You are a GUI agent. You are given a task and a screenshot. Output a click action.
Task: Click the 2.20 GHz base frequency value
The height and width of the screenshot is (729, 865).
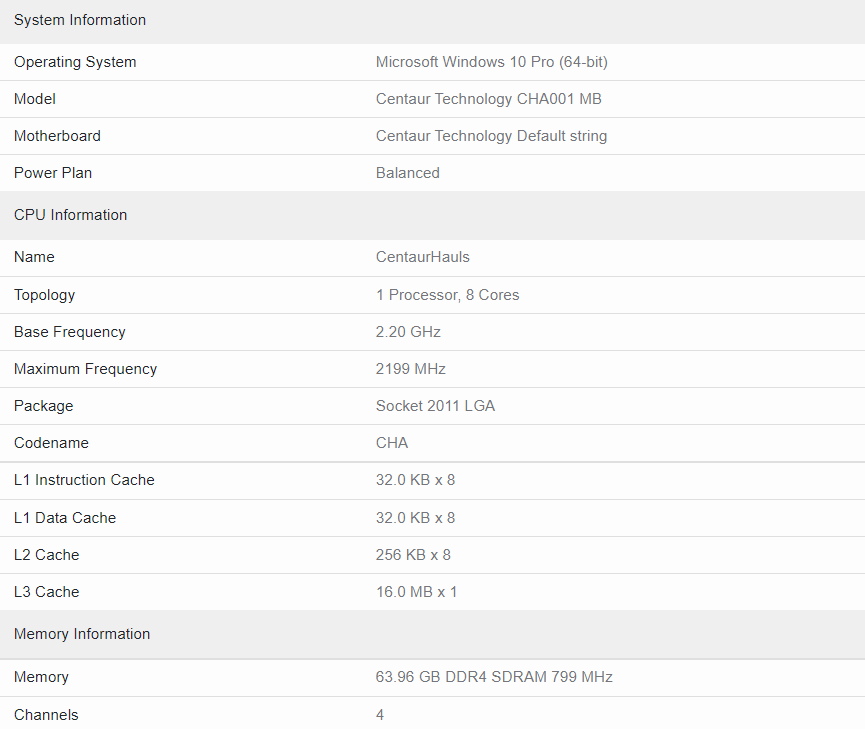click(408, 332)
